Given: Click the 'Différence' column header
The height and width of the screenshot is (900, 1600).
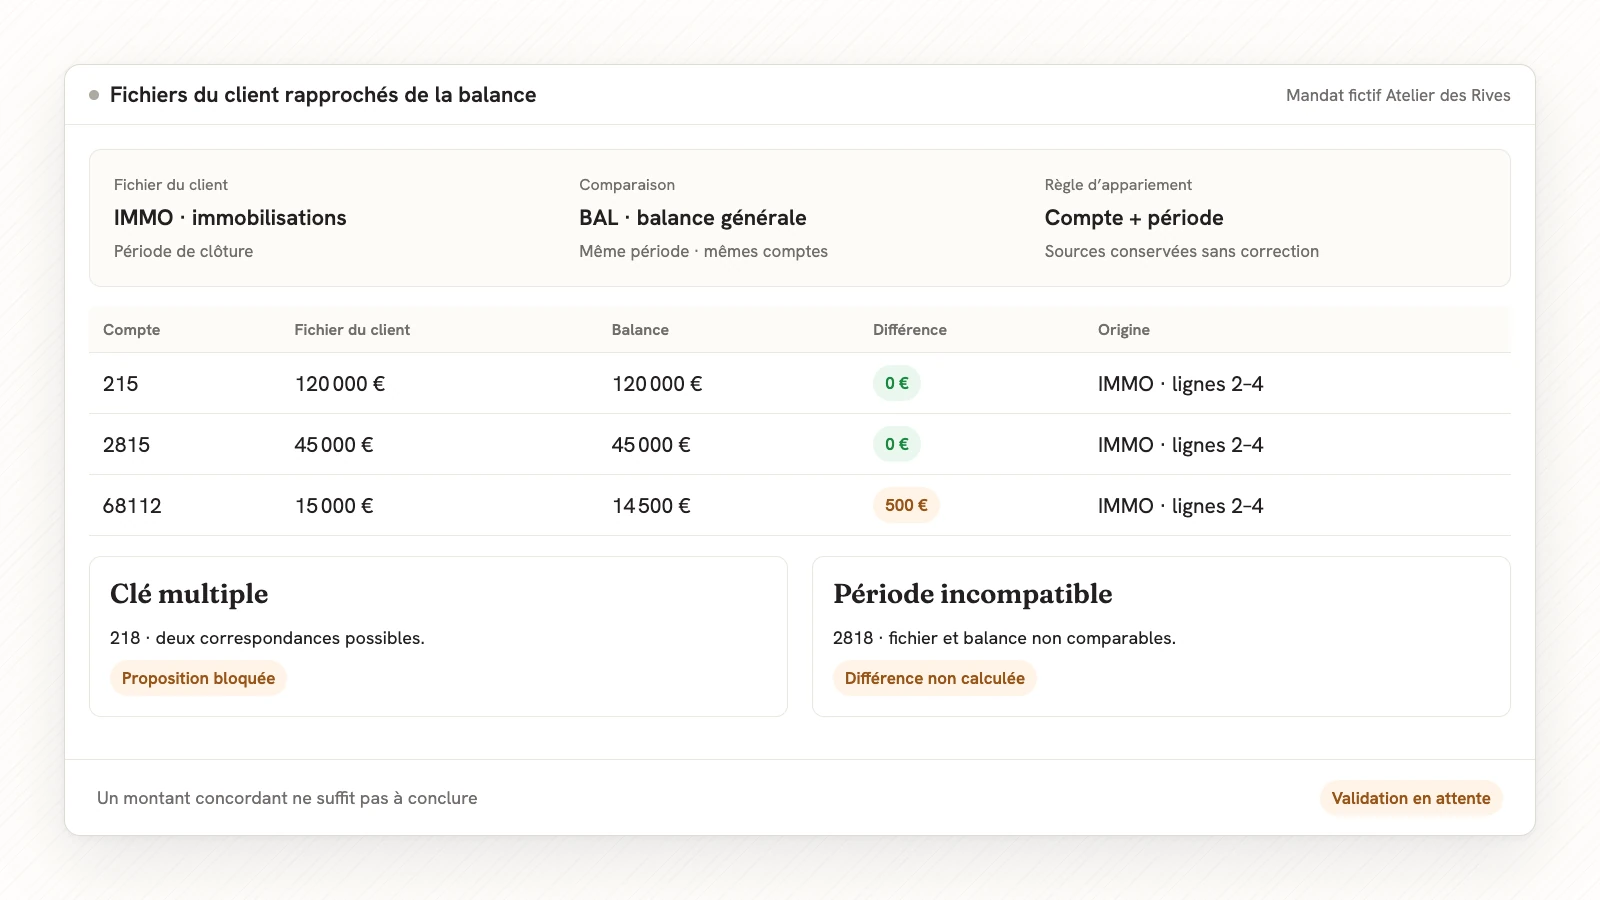Looking at the screenshot, I should coord(910,330).
